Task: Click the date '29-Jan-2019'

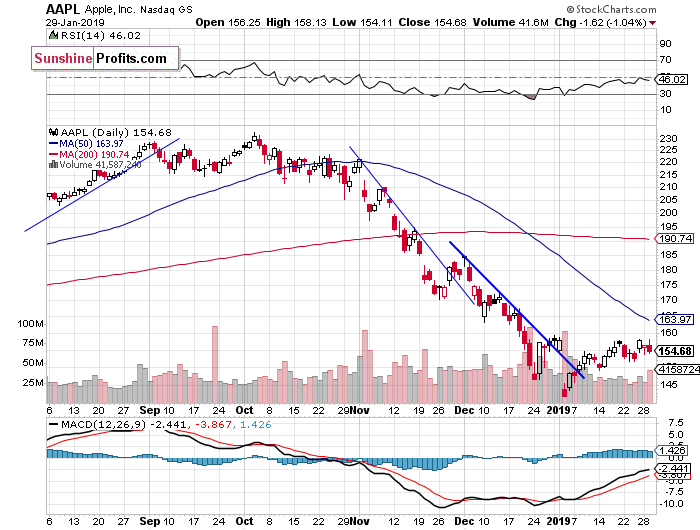Action: pos(75,22)
